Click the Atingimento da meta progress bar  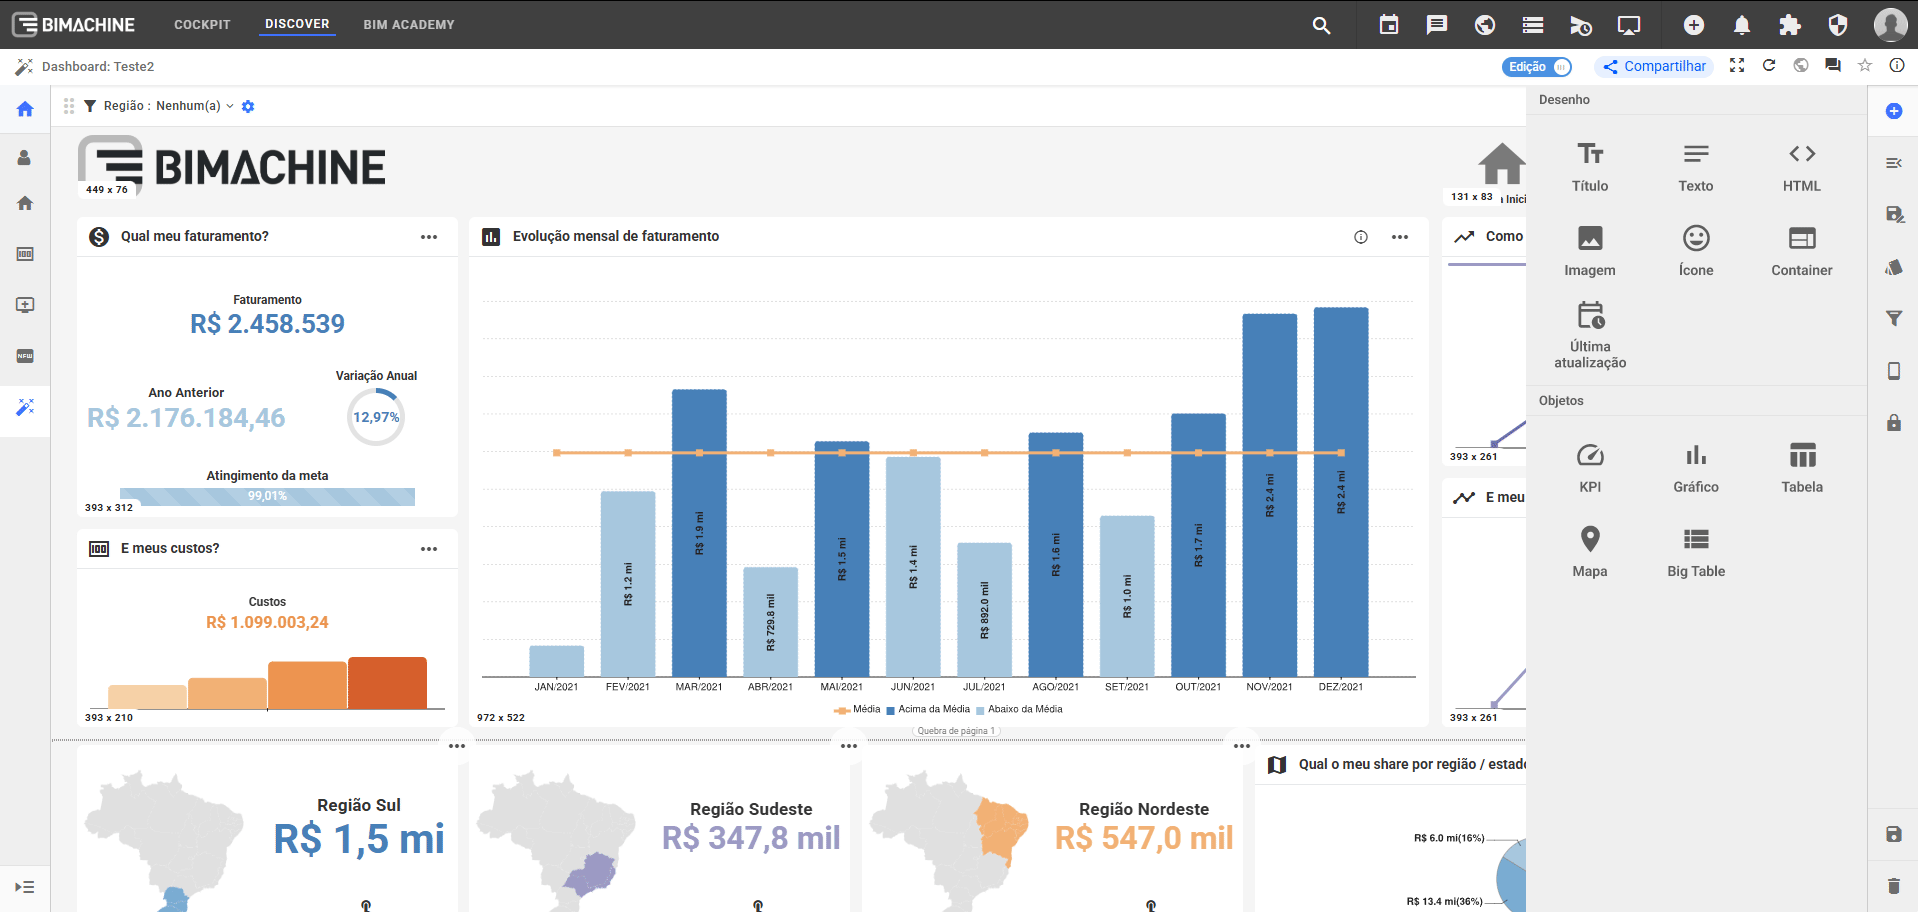(x=267, y=496)
